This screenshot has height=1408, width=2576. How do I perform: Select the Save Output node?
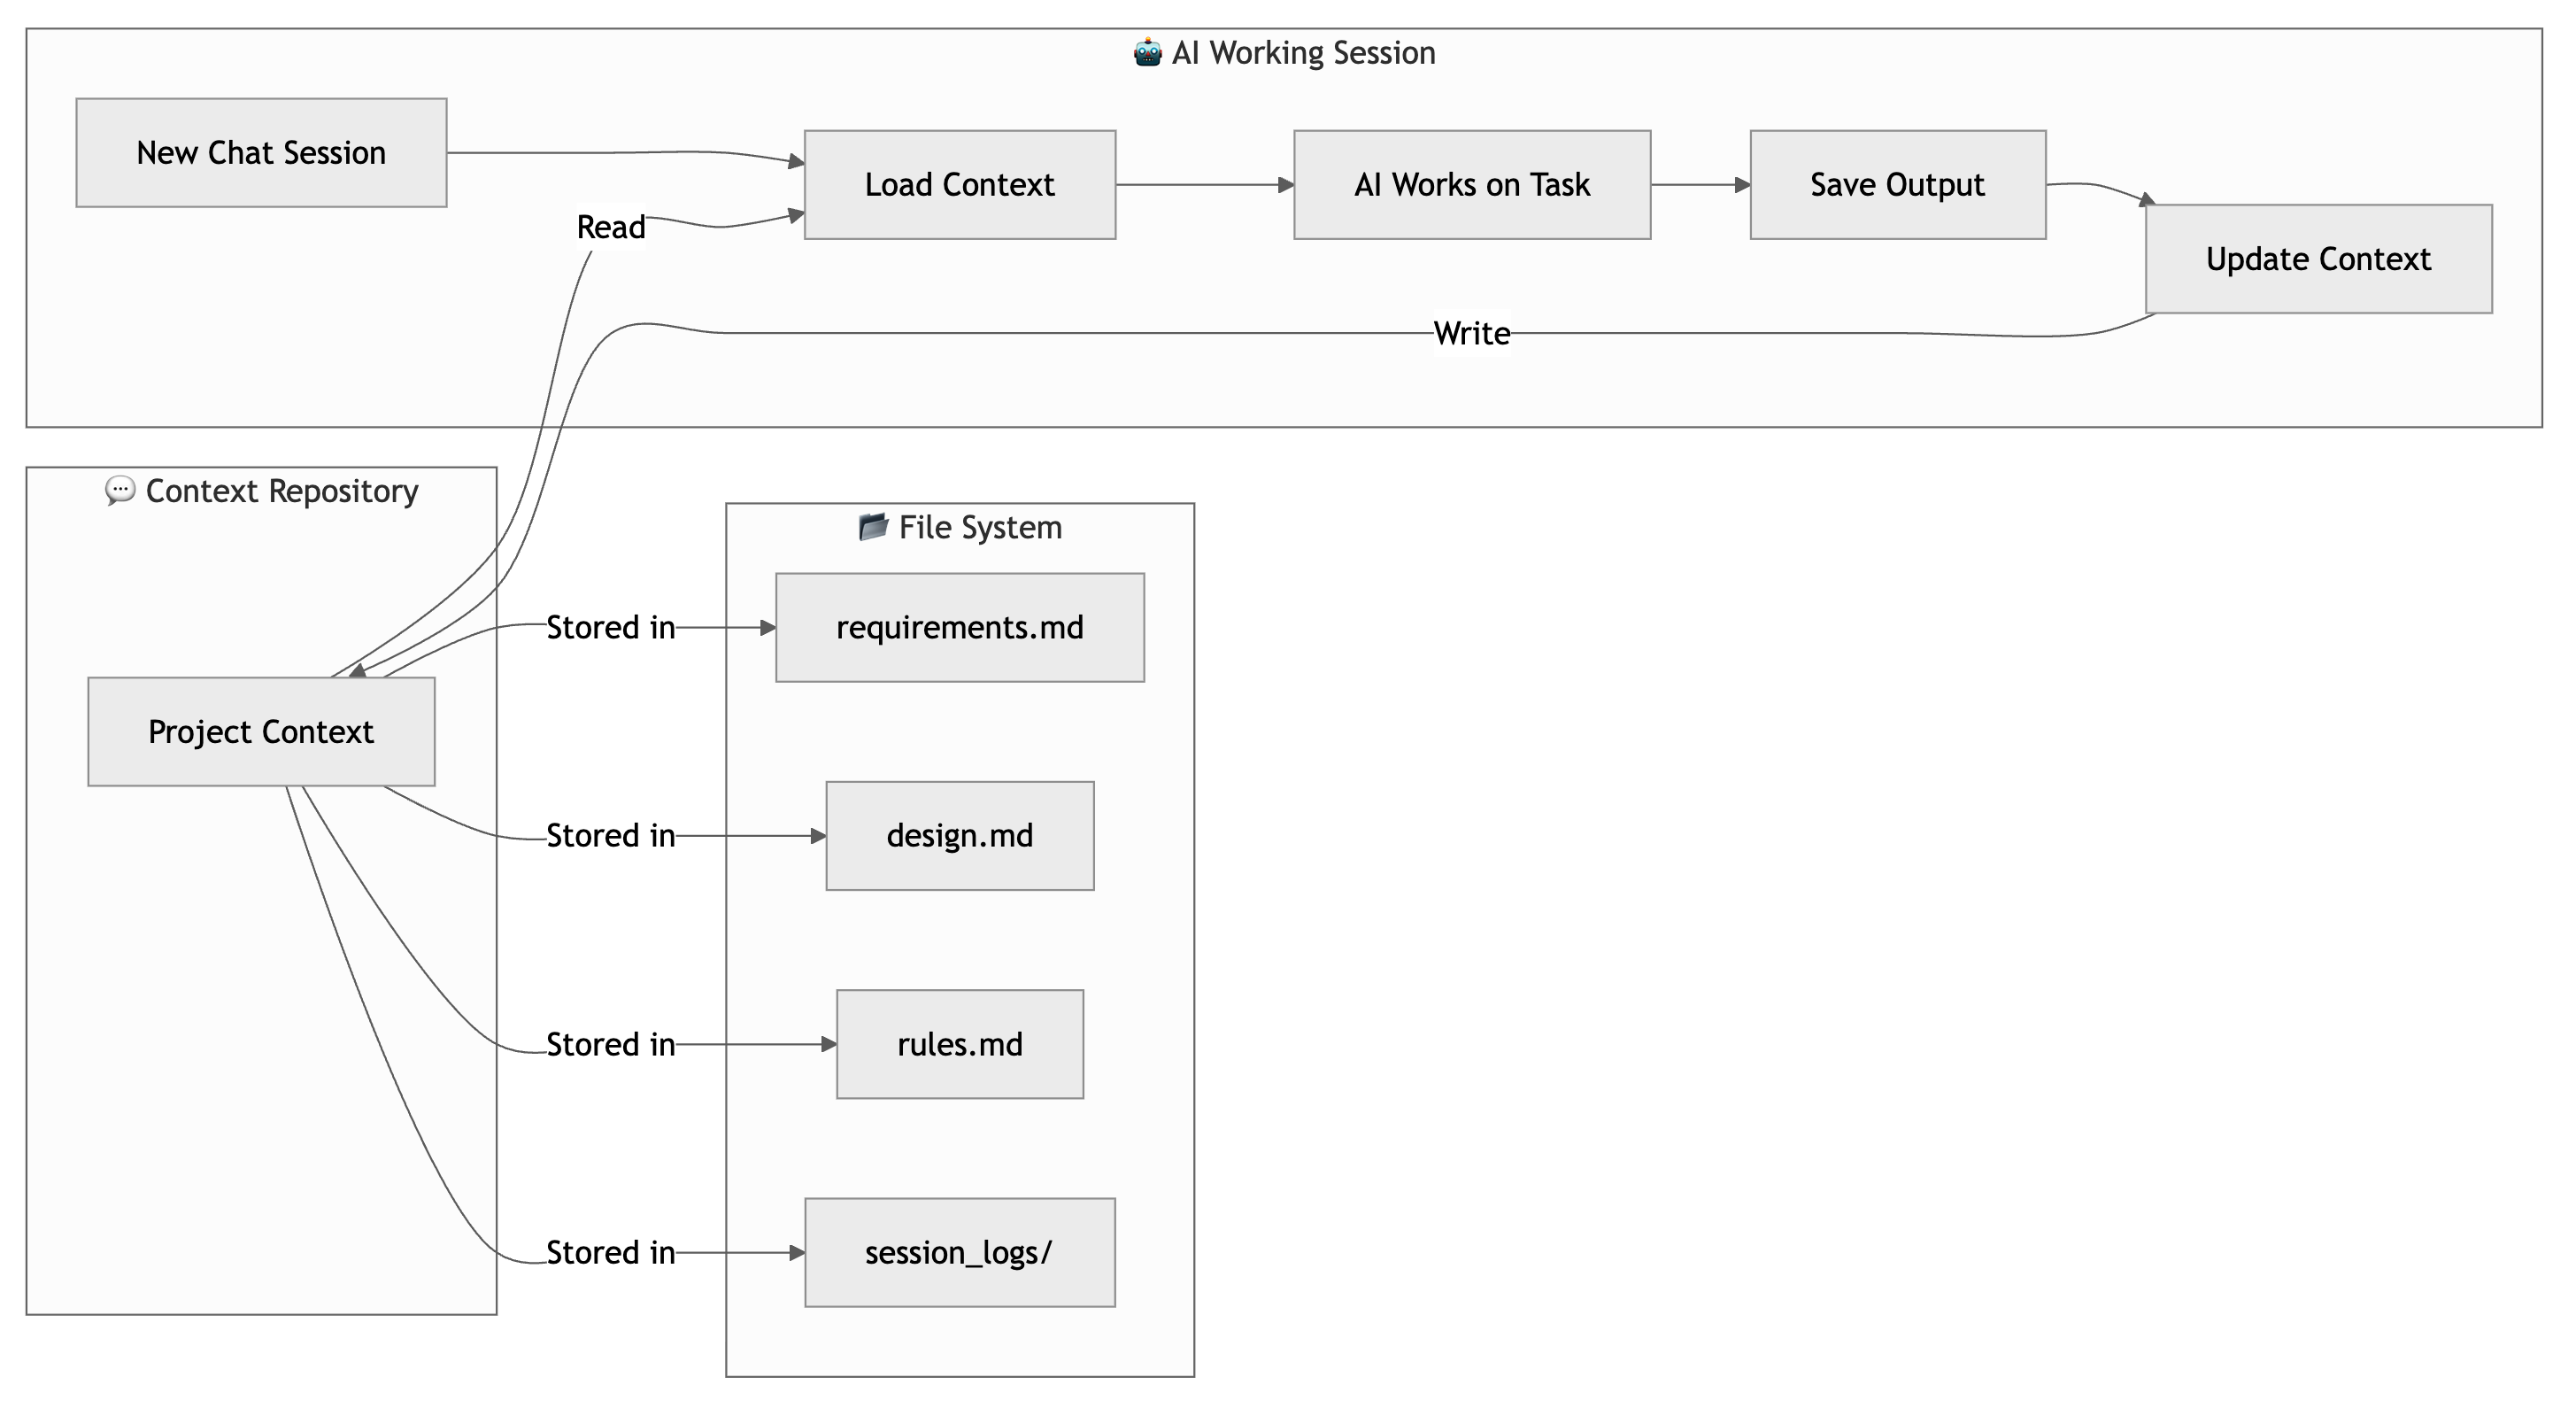point(1897,185)
